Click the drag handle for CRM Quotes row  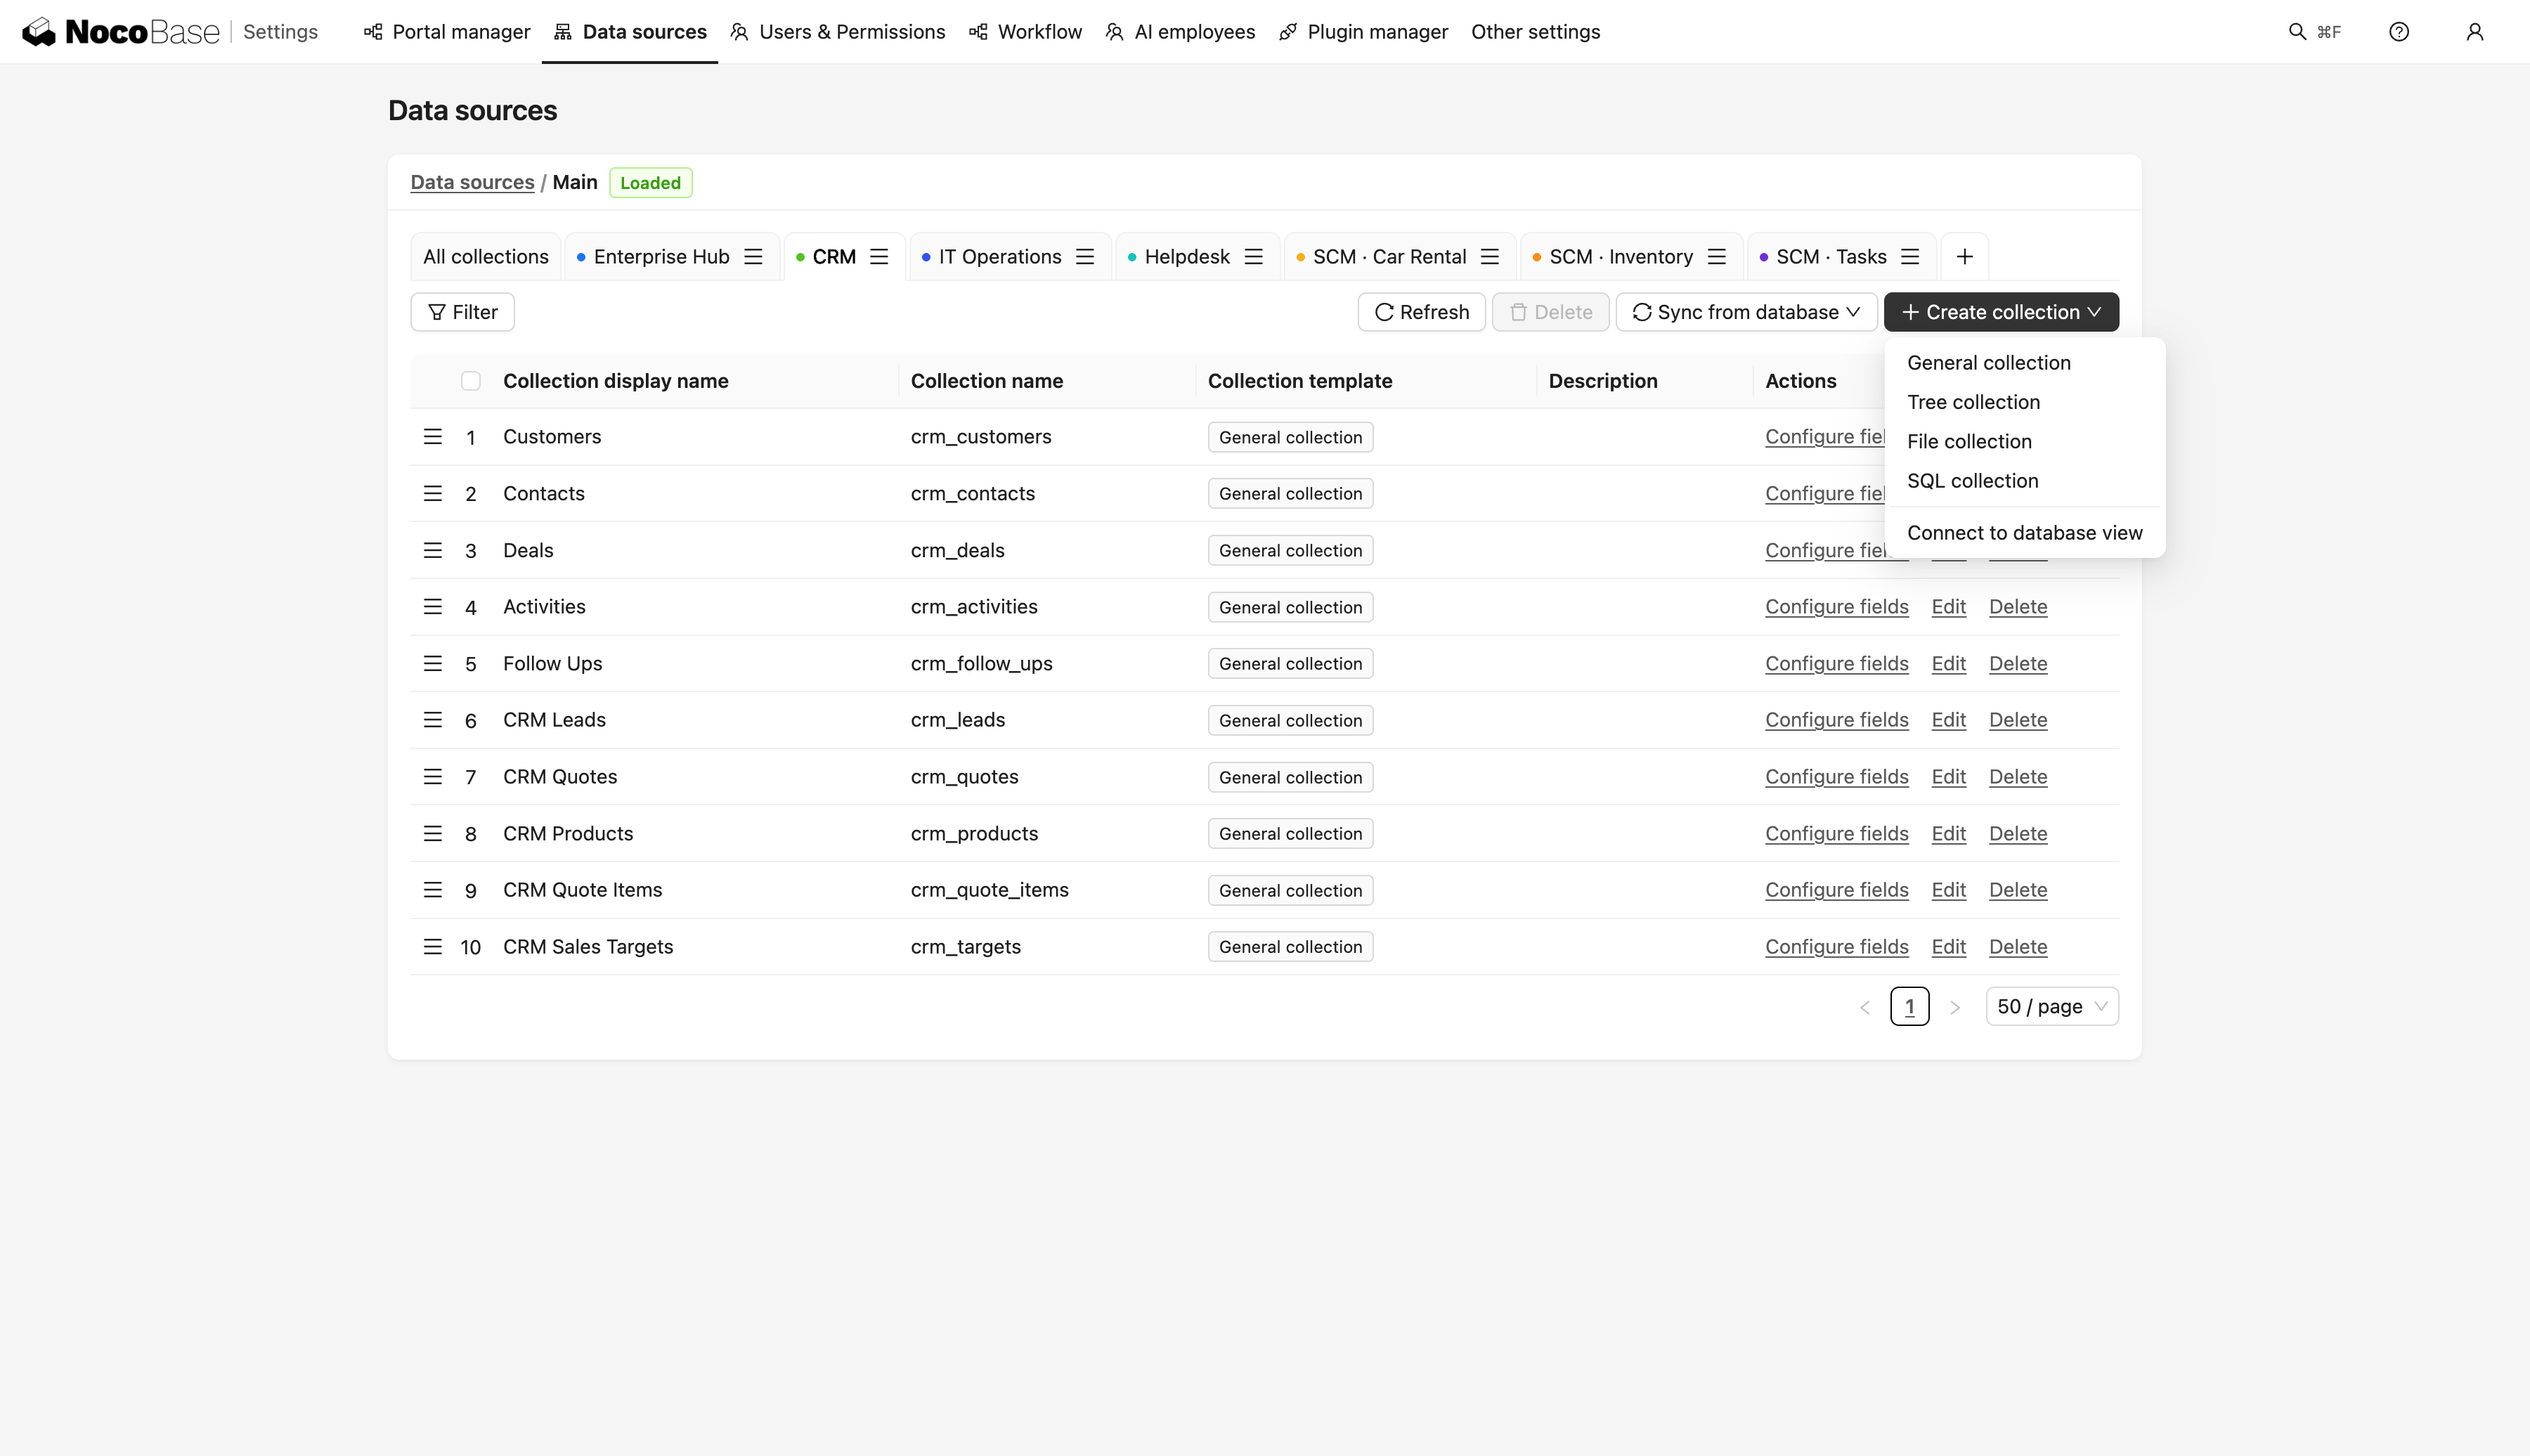coord(433,777)
